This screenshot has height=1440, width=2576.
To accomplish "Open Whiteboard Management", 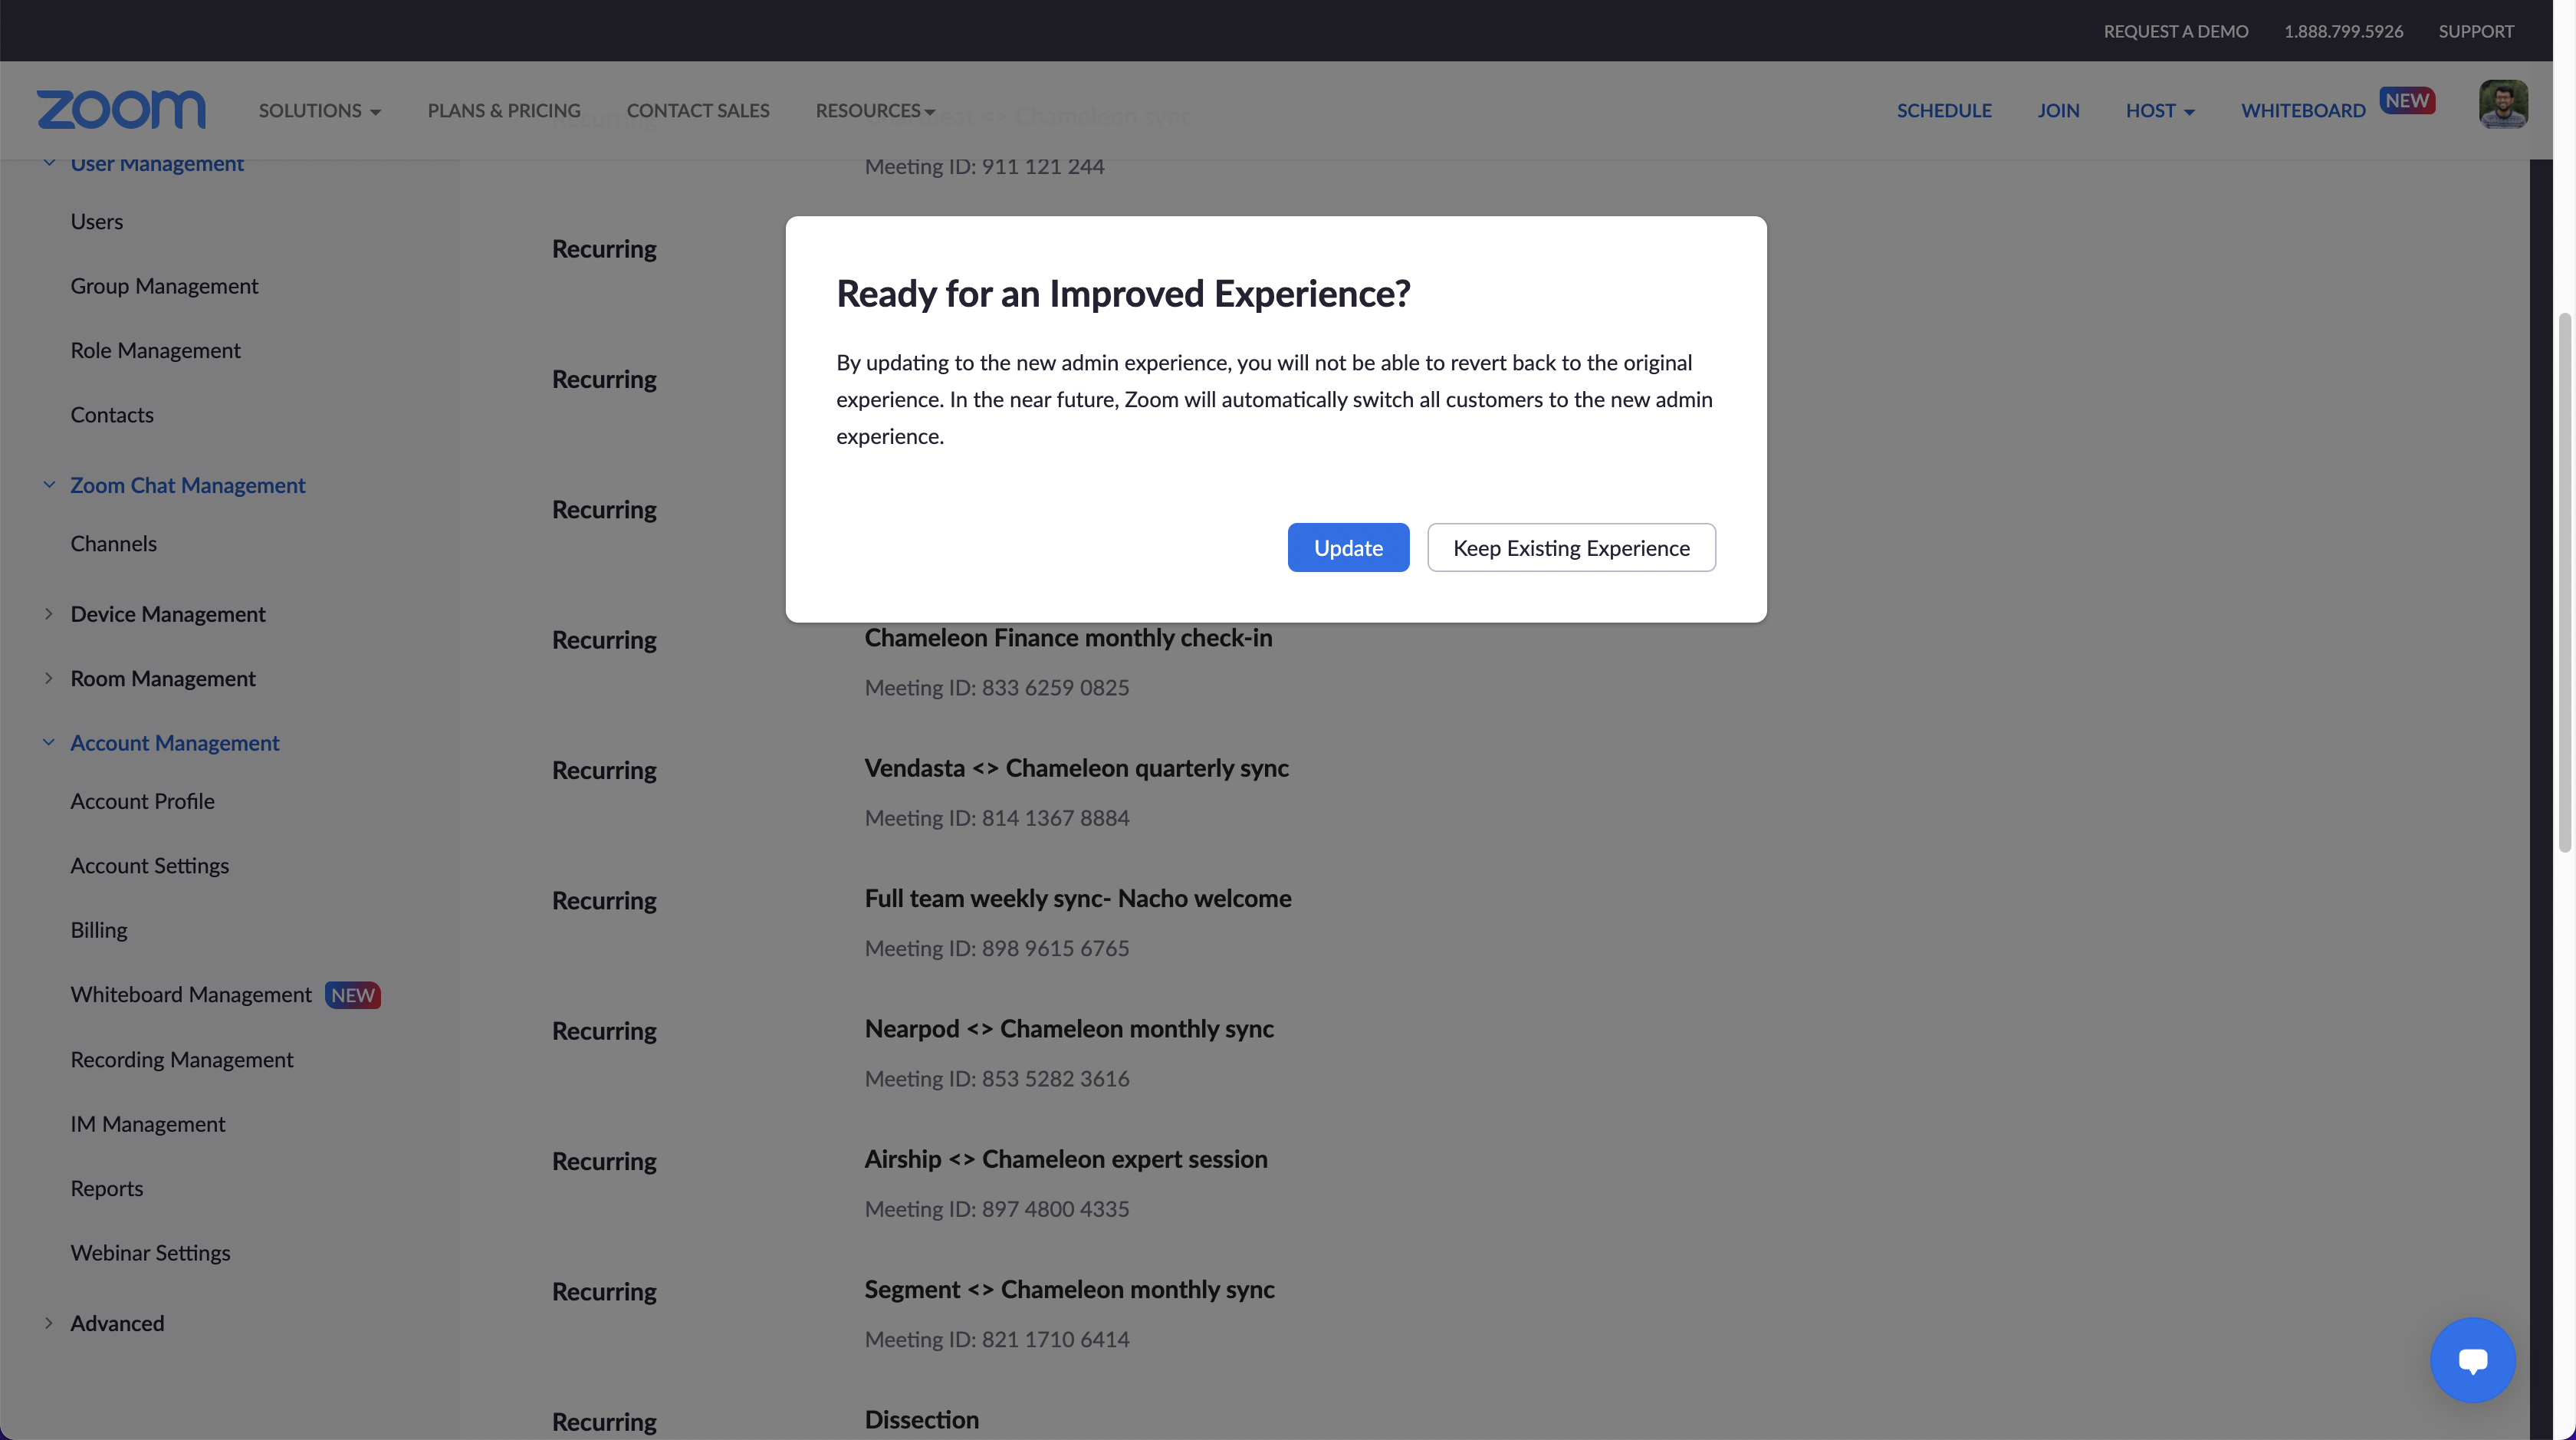I will coord(191,995).
